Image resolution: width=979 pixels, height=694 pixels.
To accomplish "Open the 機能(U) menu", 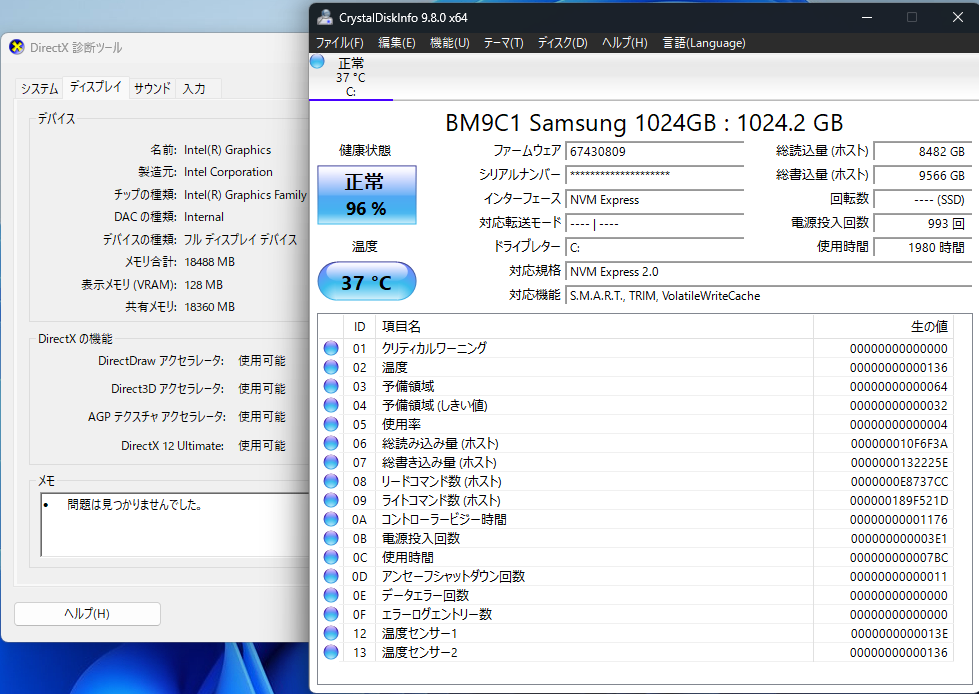I will coord(450,43).
